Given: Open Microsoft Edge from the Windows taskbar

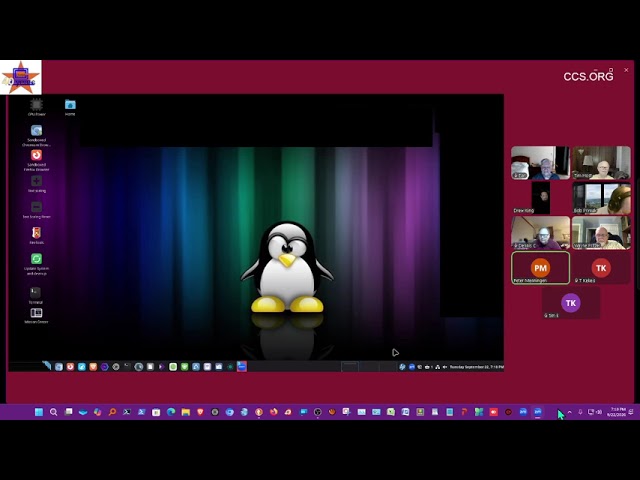Looking at the screenshot, I should 171,412.
